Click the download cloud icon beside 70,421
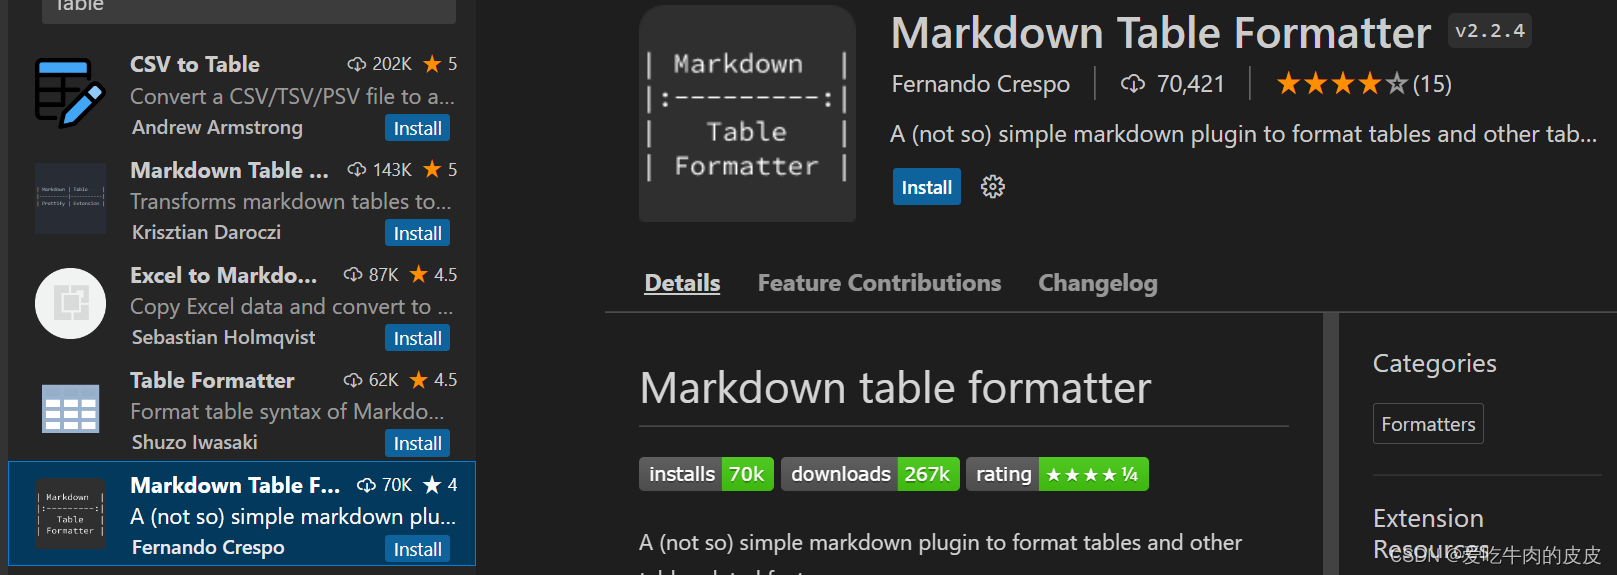 (x=1132, y=84)
